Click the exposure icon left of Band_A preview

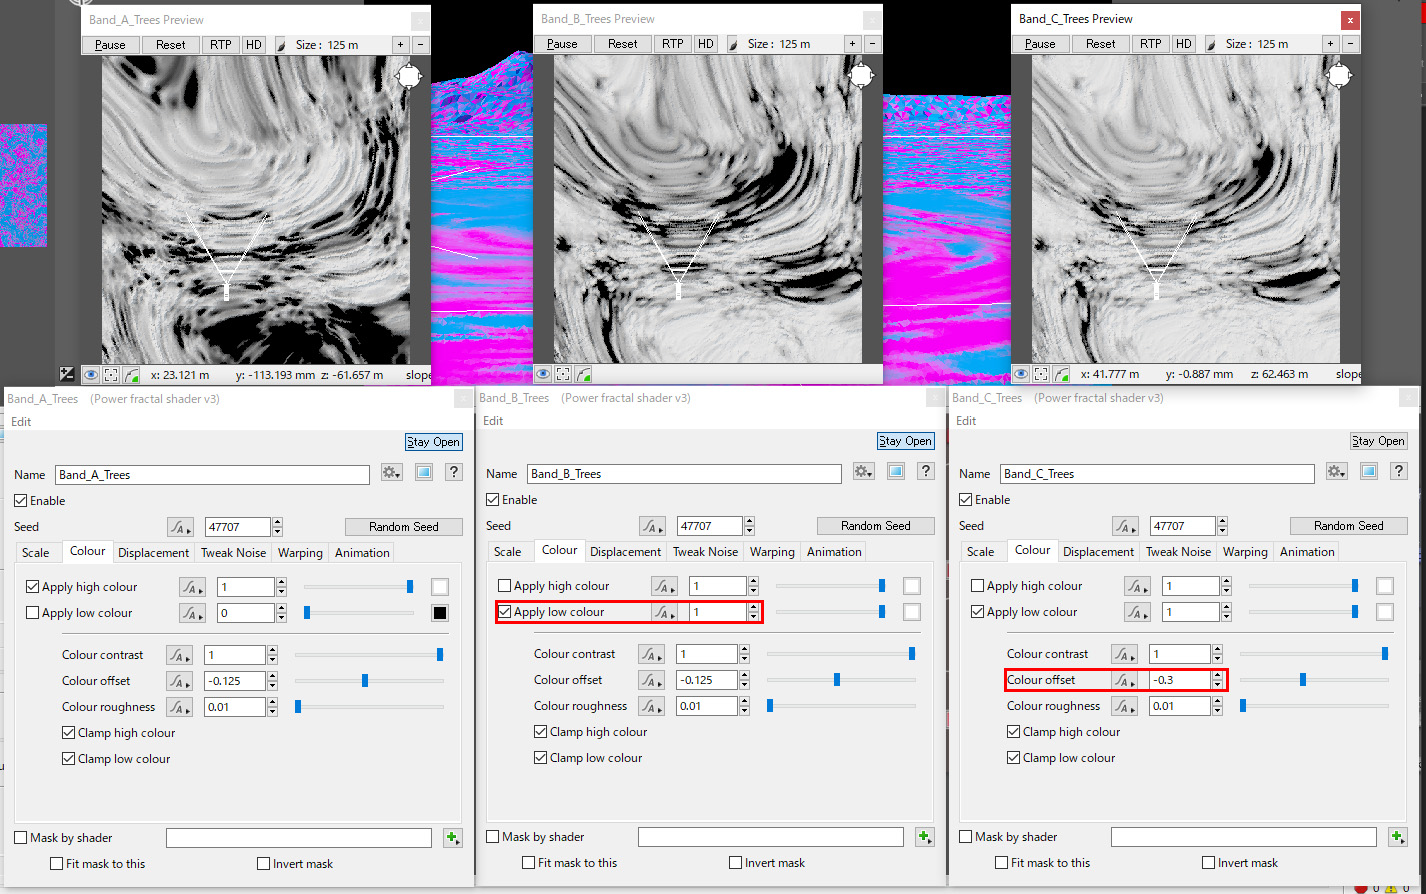coord(67,375)
